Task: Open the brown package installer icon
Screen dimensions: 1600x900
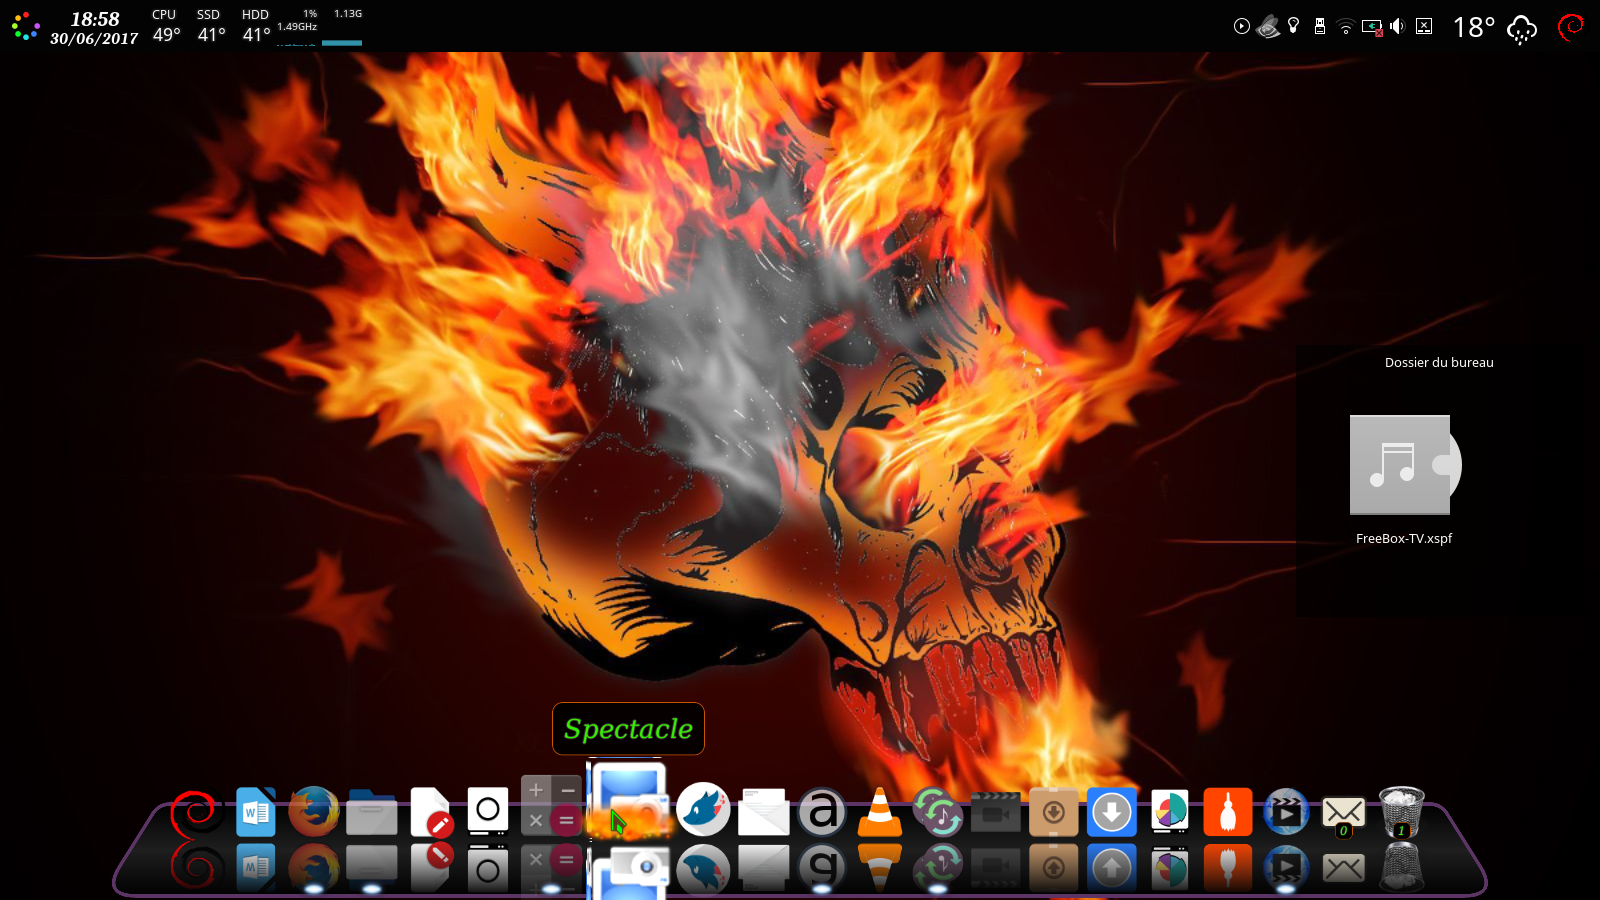Action: click(x=1054, y=812)
